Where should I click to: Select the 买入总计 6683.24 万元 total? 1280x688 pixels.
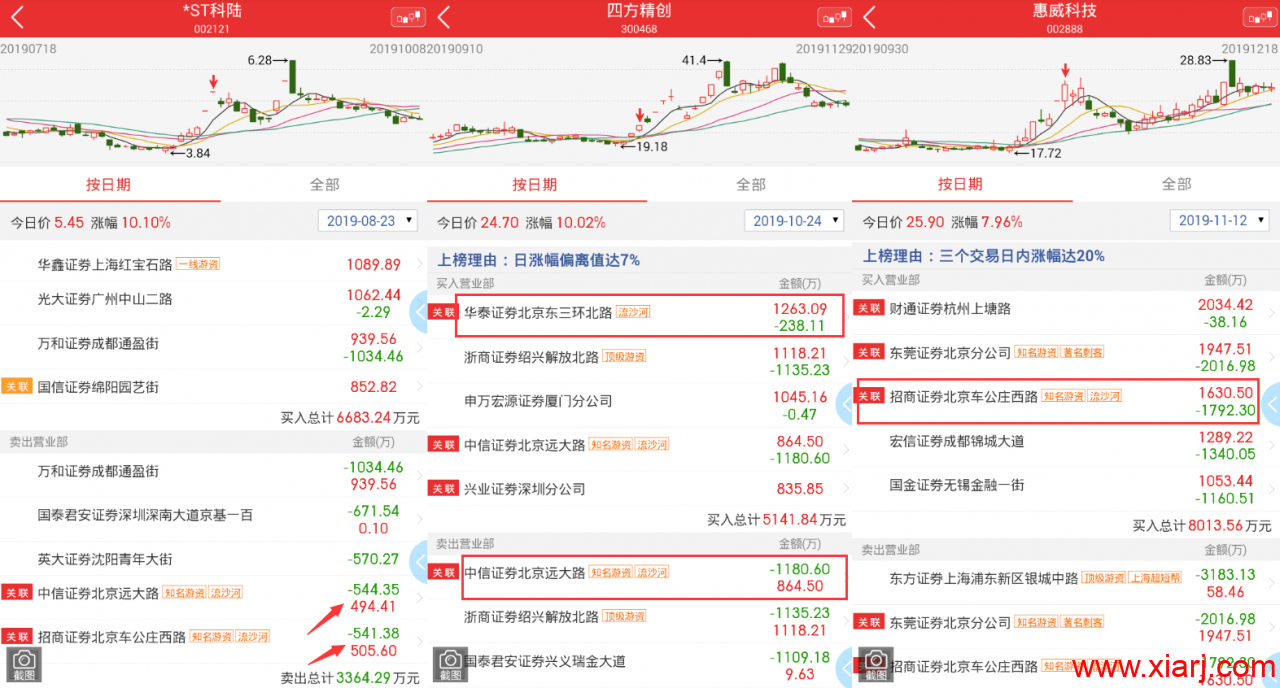350,417
